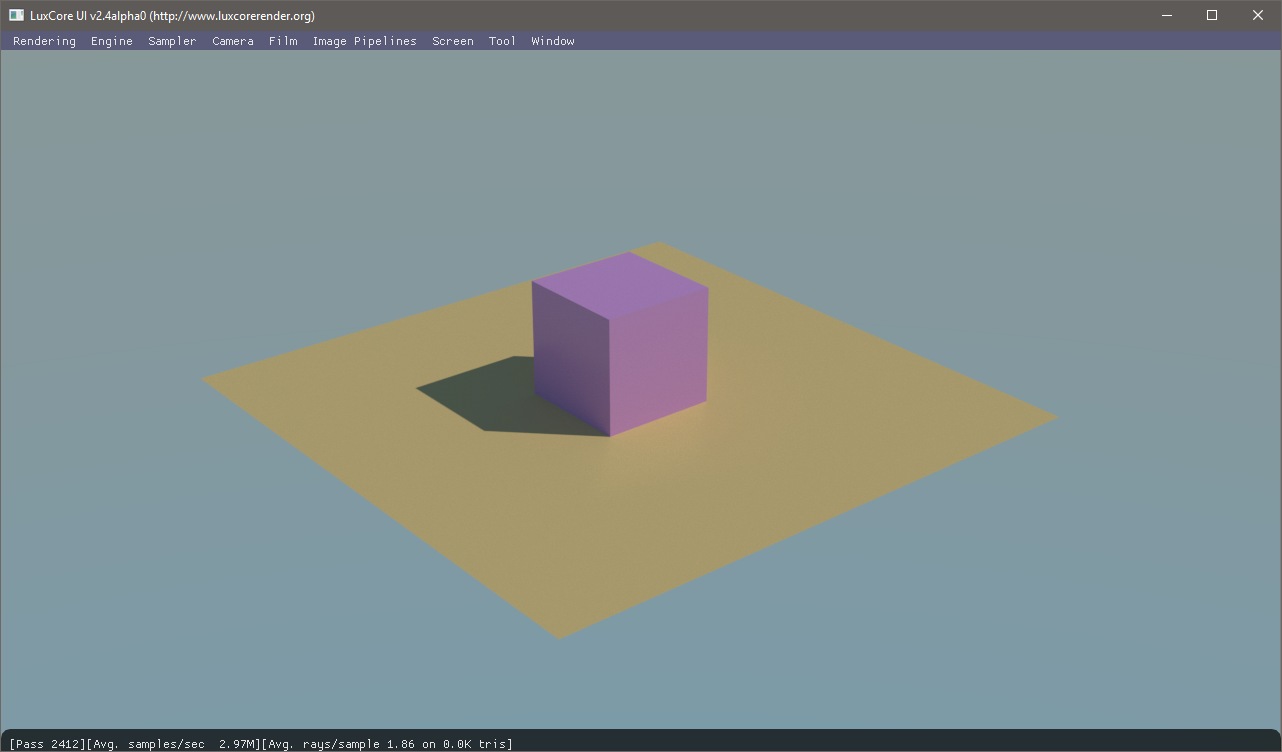The height and width of the screenshot is (752, 1282).
Task: Click the LuxCore app icon in title bar
Action: pos(16,15)
